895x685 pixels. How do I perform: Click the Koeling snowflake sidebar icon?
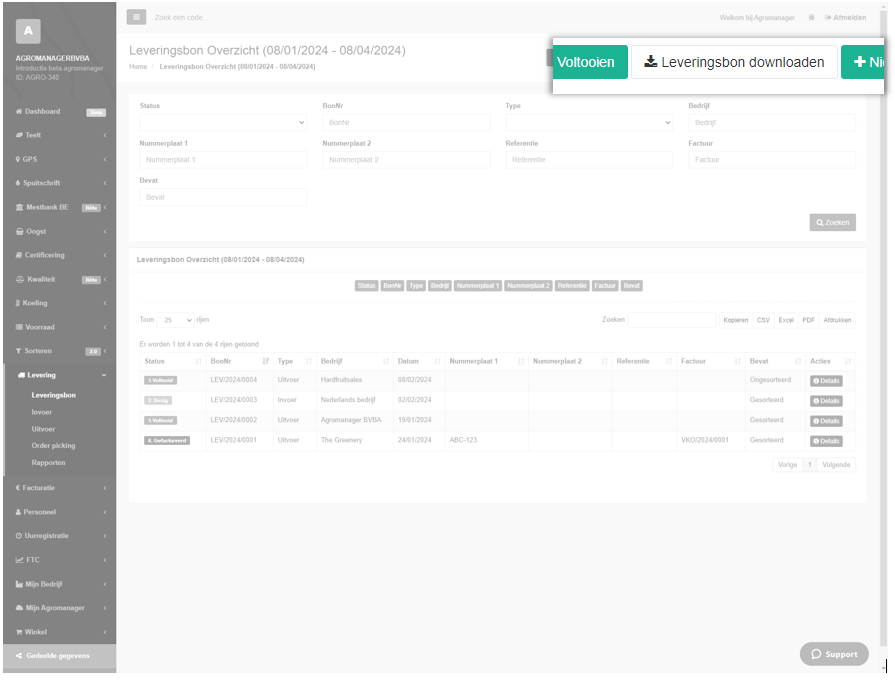click(20, 303)
